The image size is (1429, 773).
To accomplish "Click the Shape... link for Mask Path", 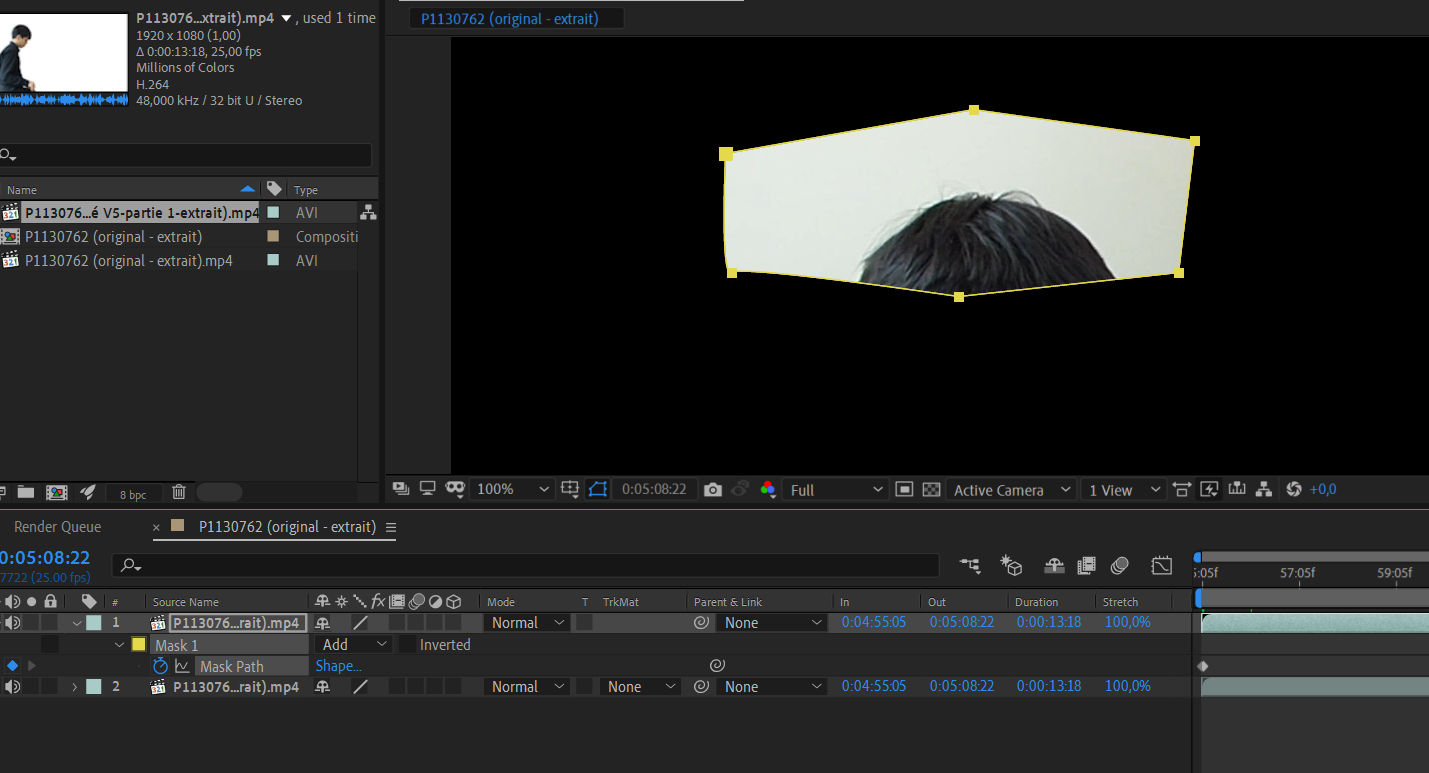I will 338,666.
